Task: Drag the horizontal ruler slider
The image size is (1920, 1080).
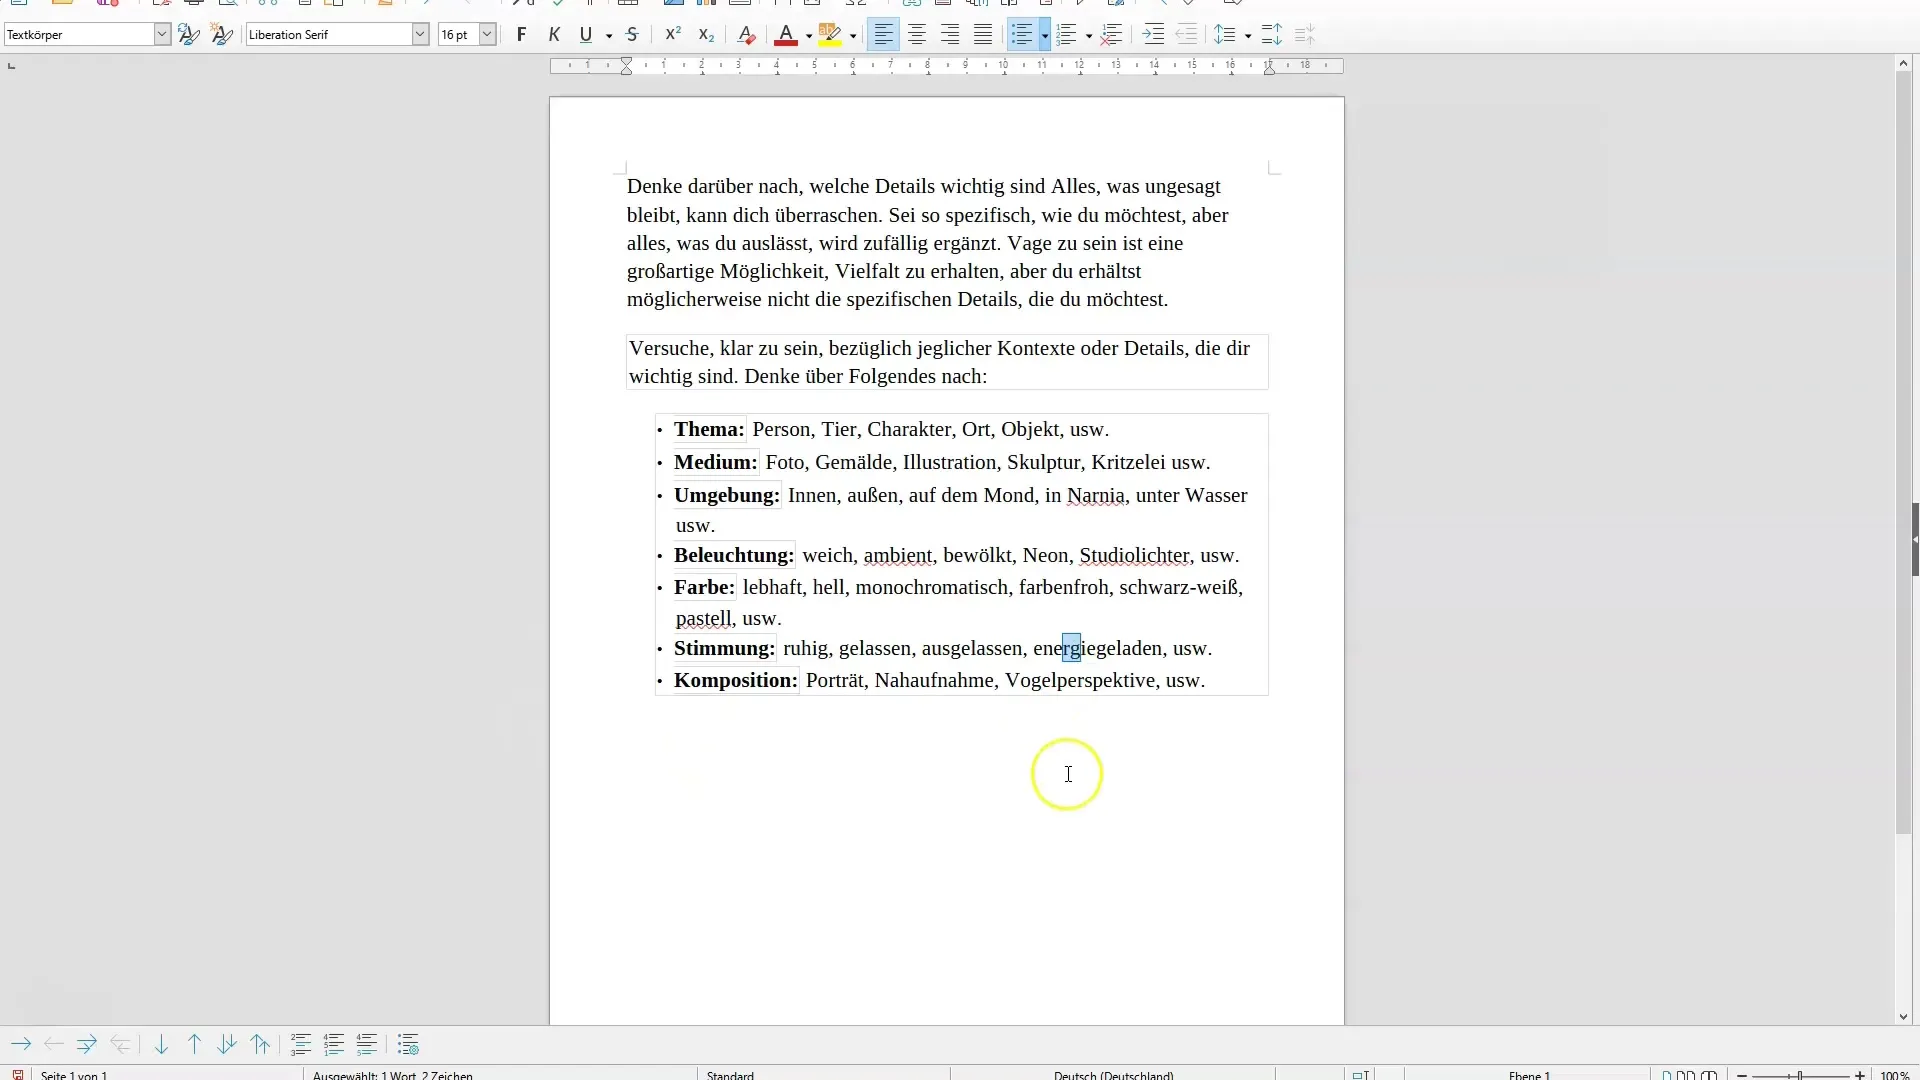Action: coord(625,65)
